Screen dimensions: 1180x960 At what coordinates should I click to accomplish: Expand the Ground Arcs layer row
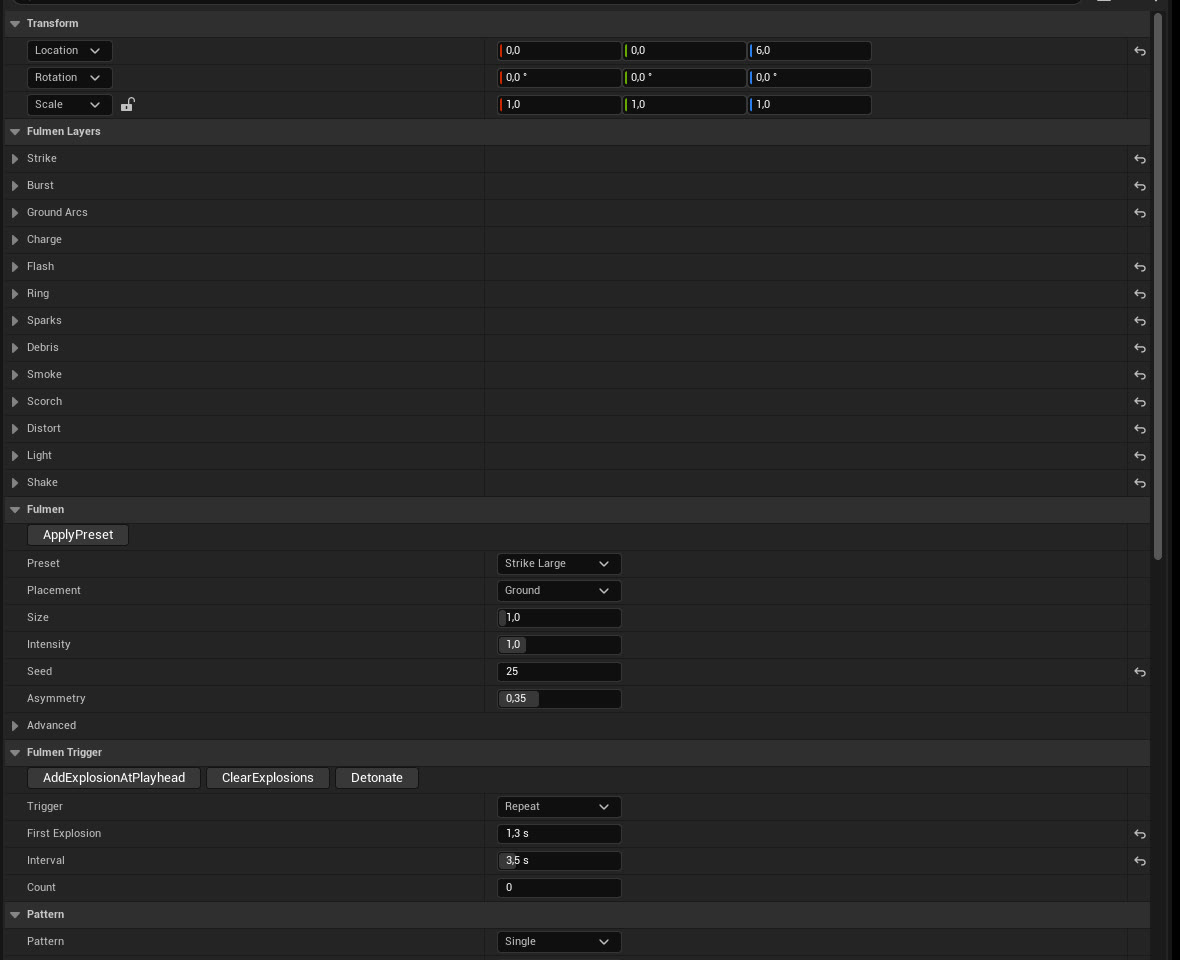[x=15, y=213]
